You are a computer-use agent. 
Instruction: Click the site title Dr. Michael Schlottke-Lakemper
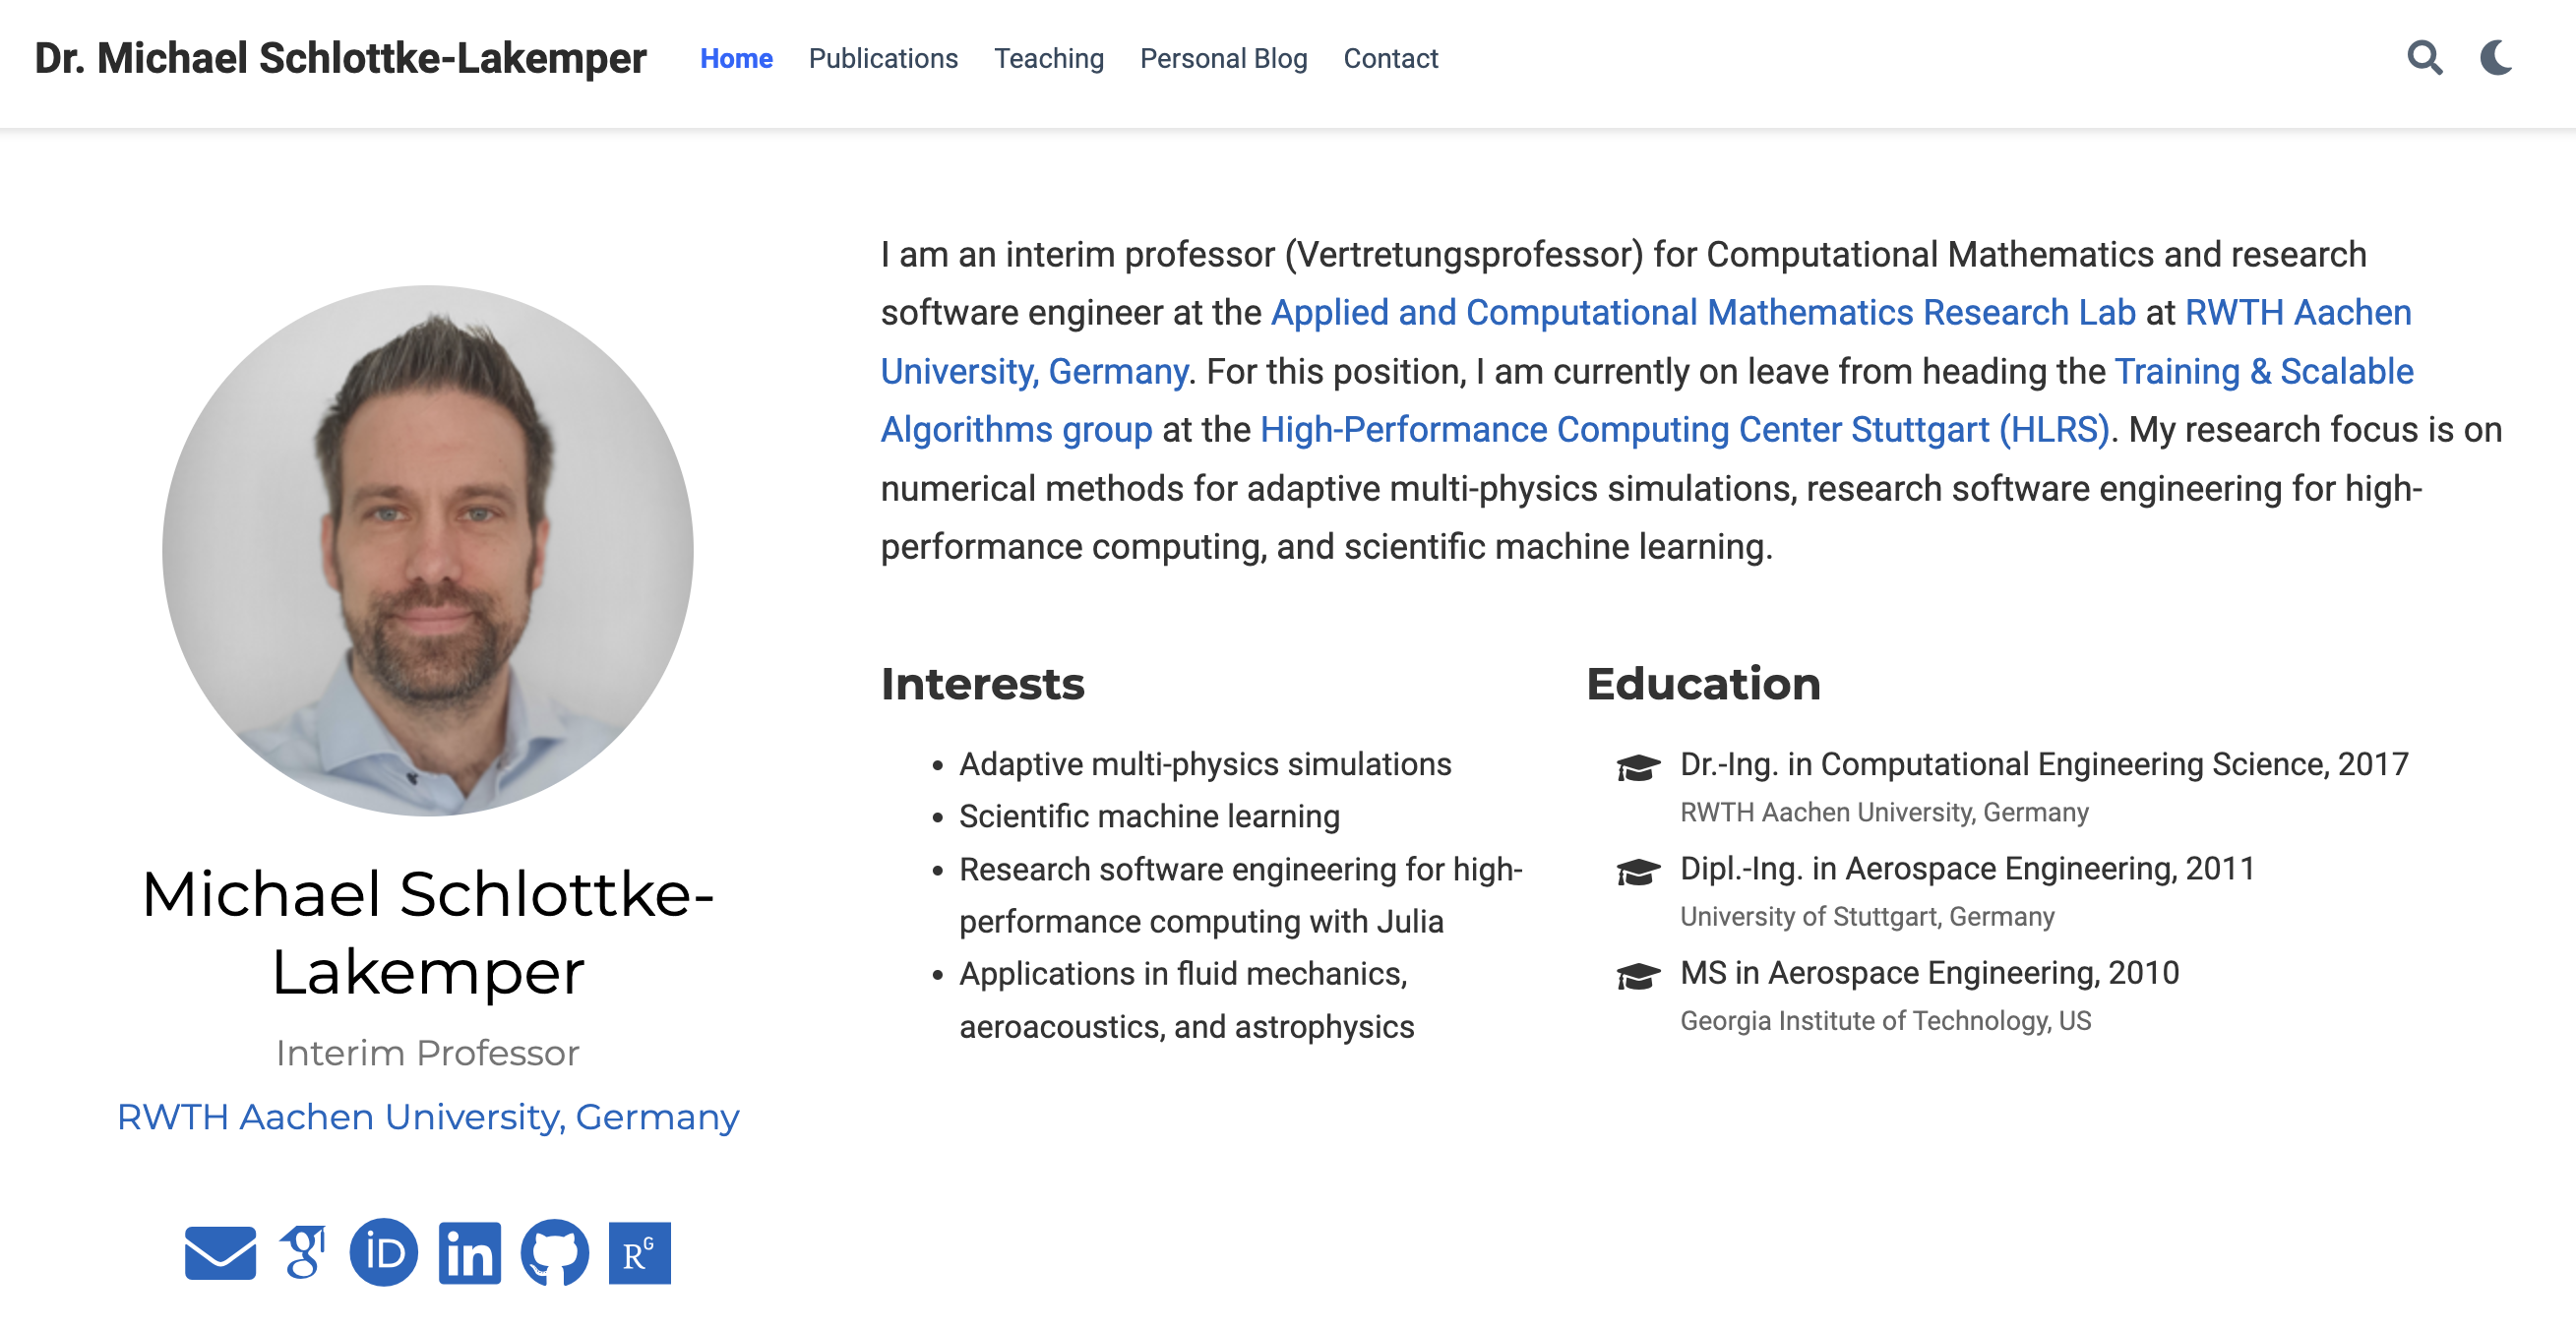click(x=340, y=58)
